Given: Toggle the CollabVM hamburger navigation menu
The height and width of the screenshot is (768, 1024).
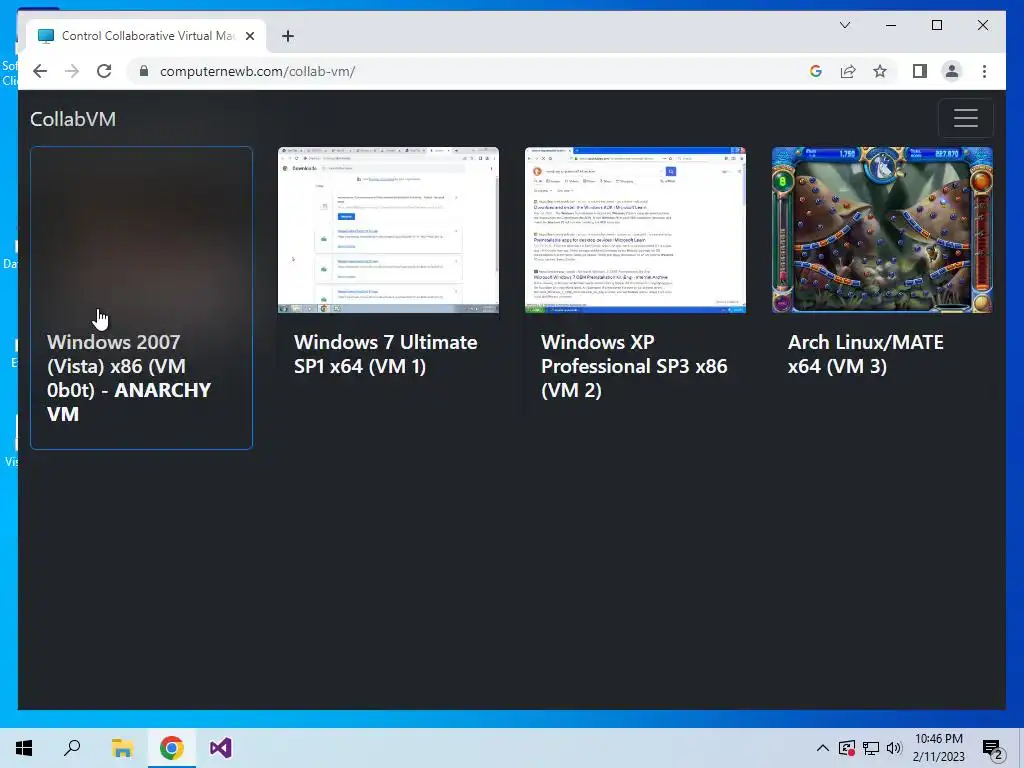Looking at the screenshot, I should click(x=965, y=118).
